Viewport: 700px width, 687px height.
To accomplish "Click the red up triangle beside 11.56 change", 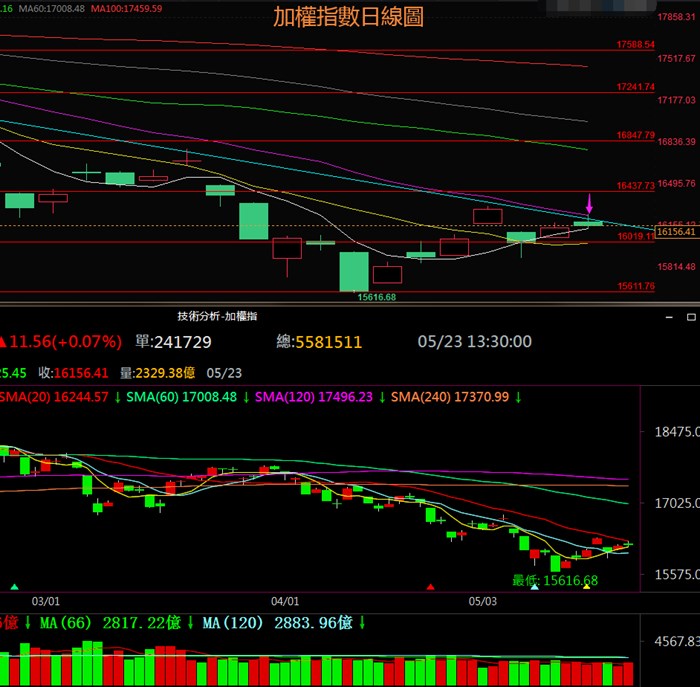I will click(4, 342).
